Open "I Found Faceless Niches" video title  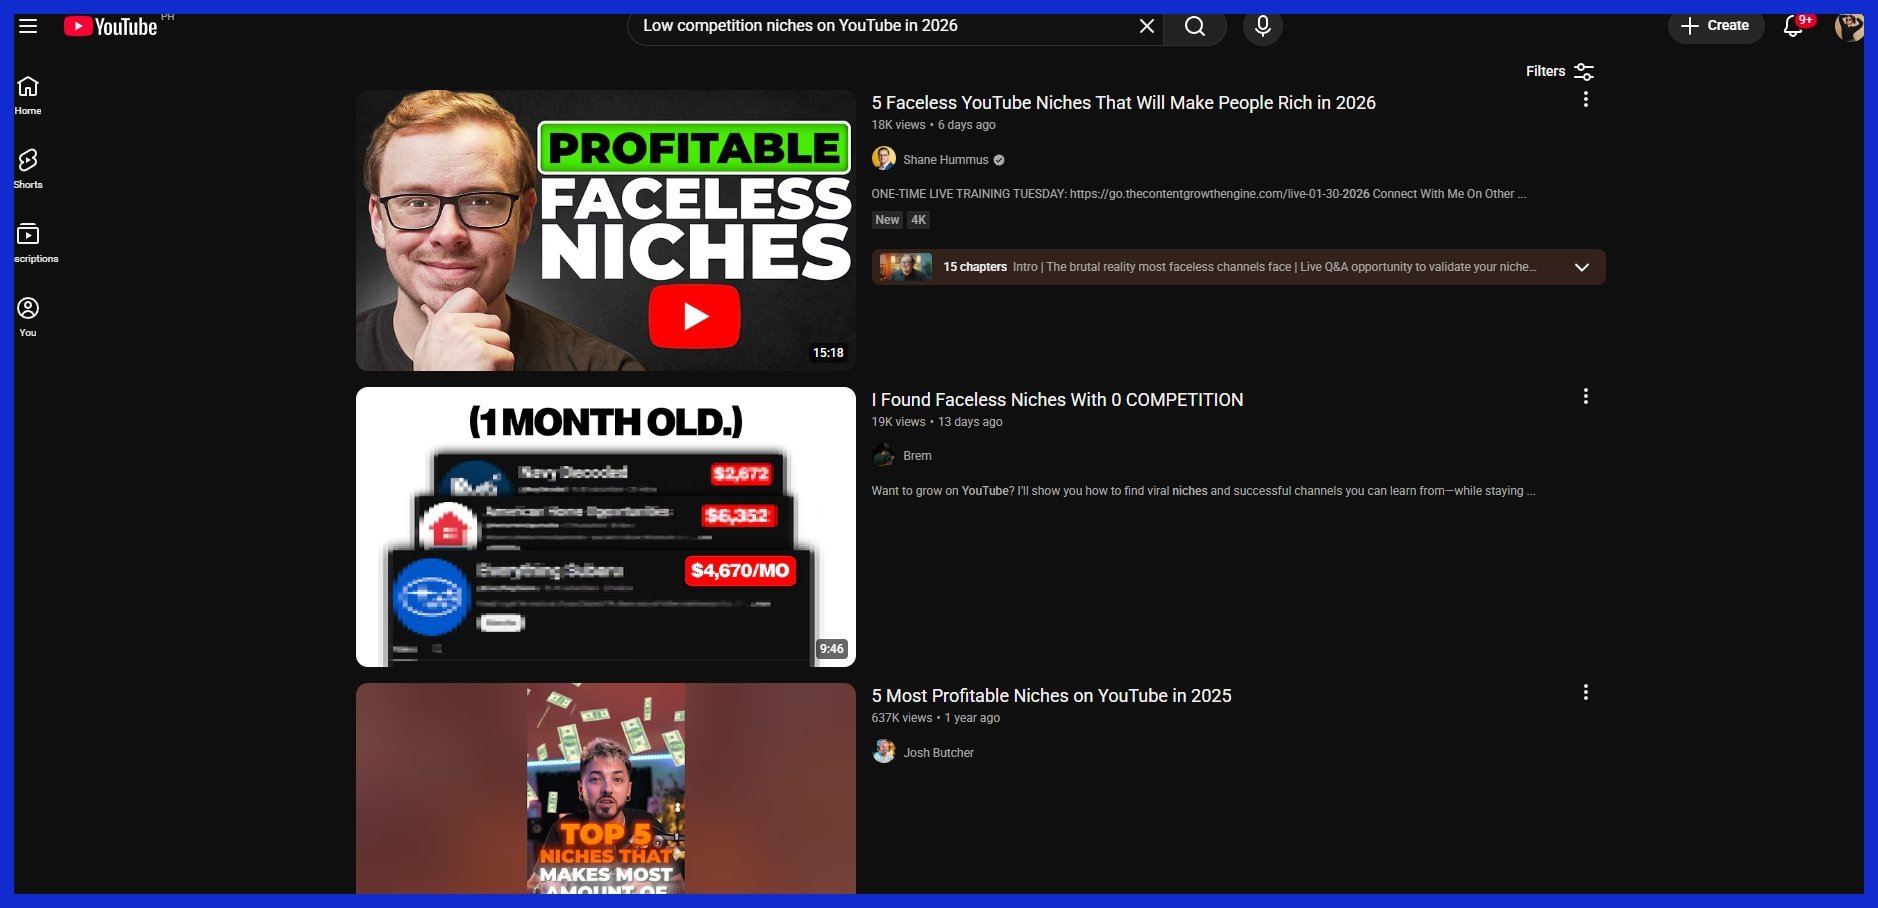pyautogui.click(x=1057, y=400)
